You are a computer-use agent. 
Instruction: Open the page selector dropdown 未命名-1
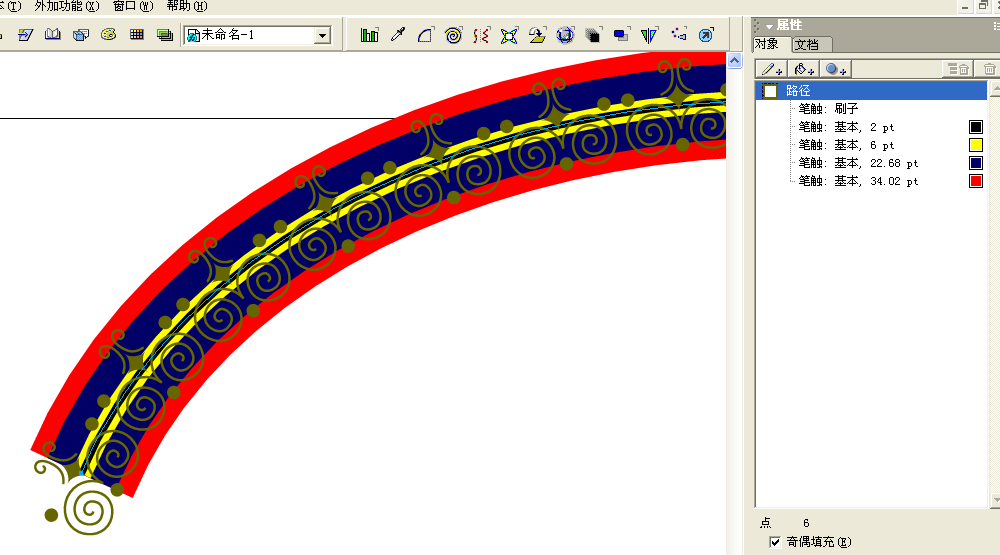pyautogui.click(x=323, y=35)
